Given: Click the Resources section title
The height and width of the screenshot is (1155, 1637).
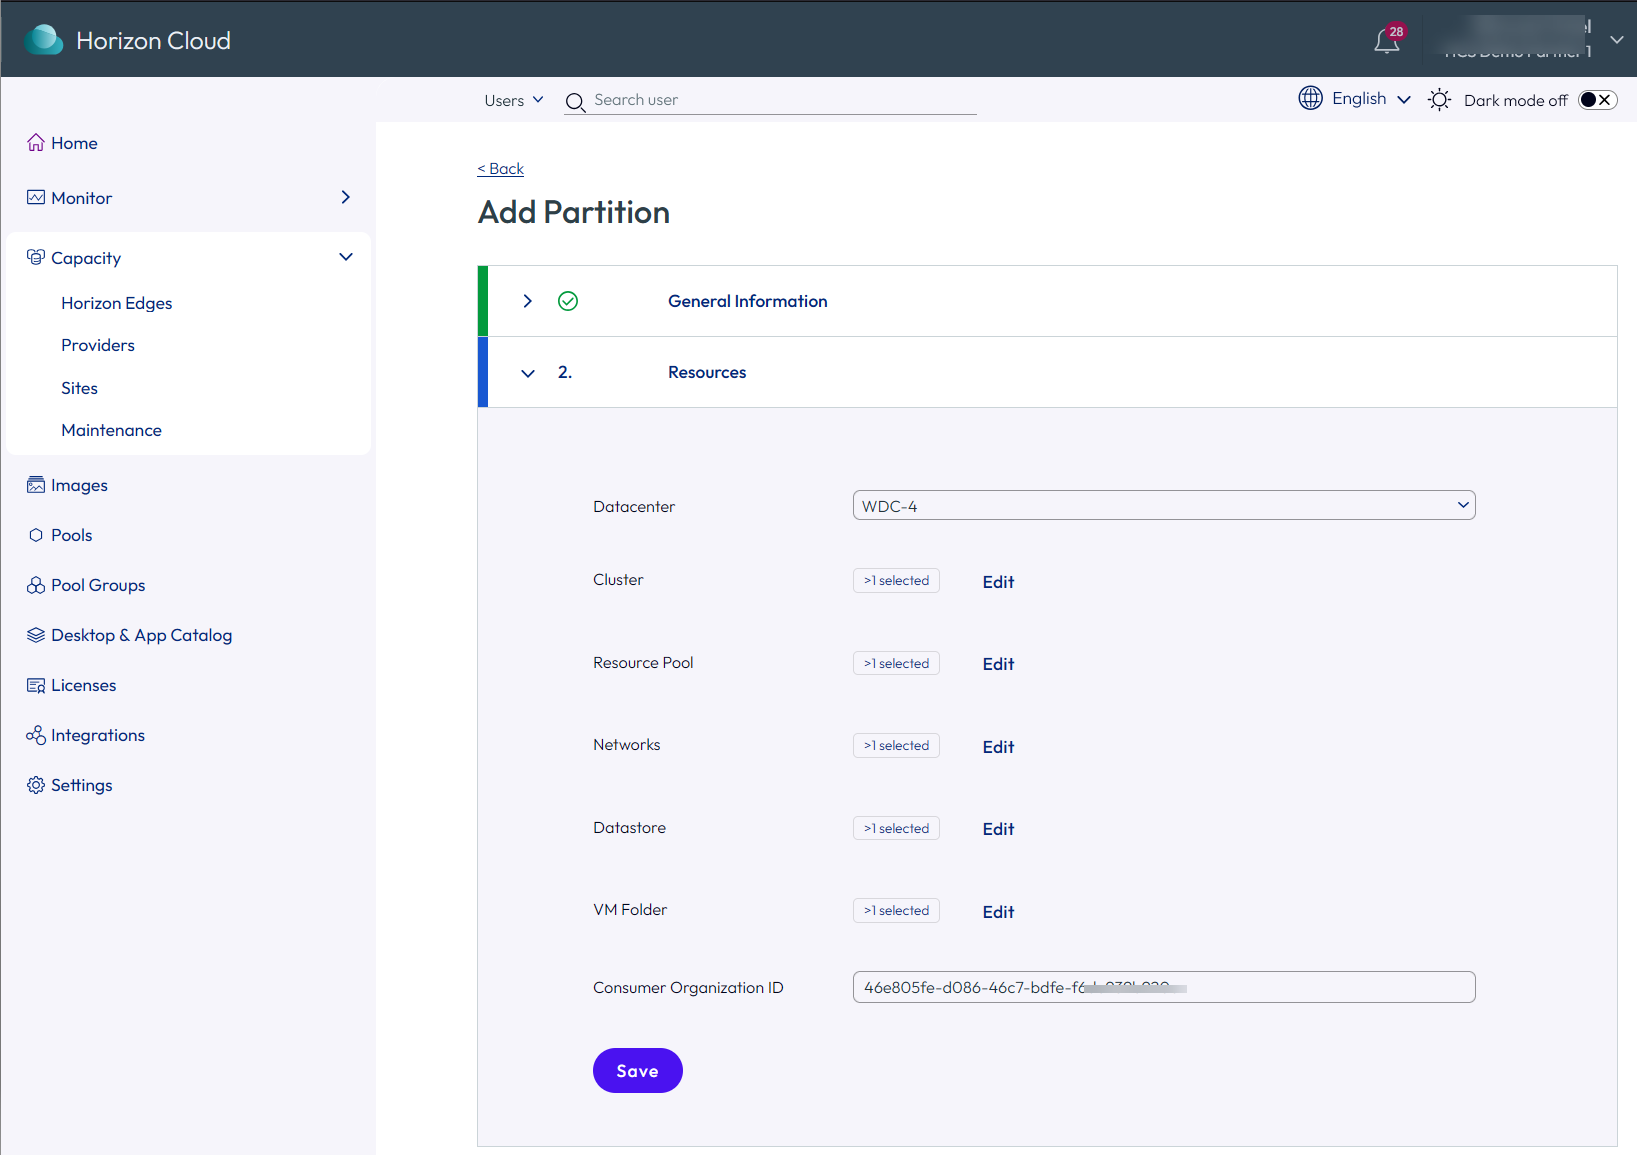Looking at the screenshot, I should (707, 372).
